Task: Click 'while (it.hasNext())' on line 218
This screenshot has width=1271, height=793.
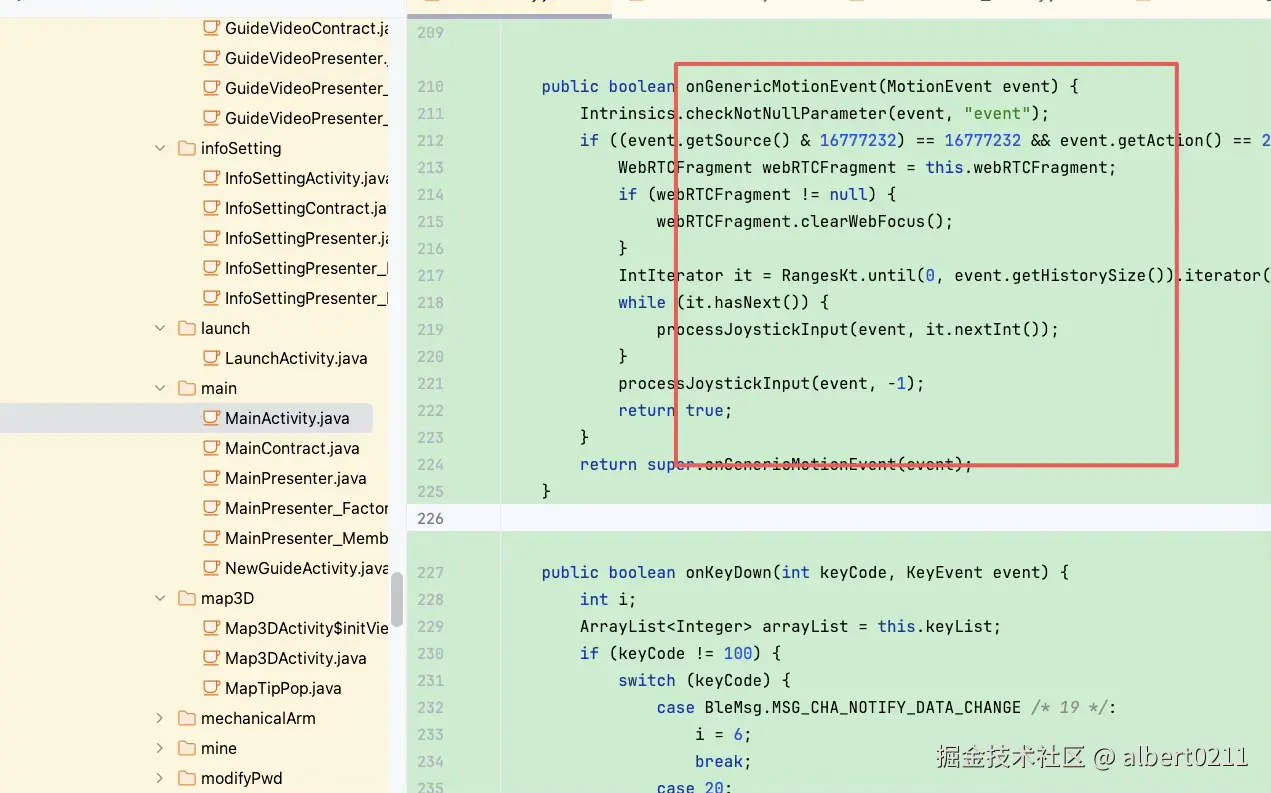Action: point(724,302)
